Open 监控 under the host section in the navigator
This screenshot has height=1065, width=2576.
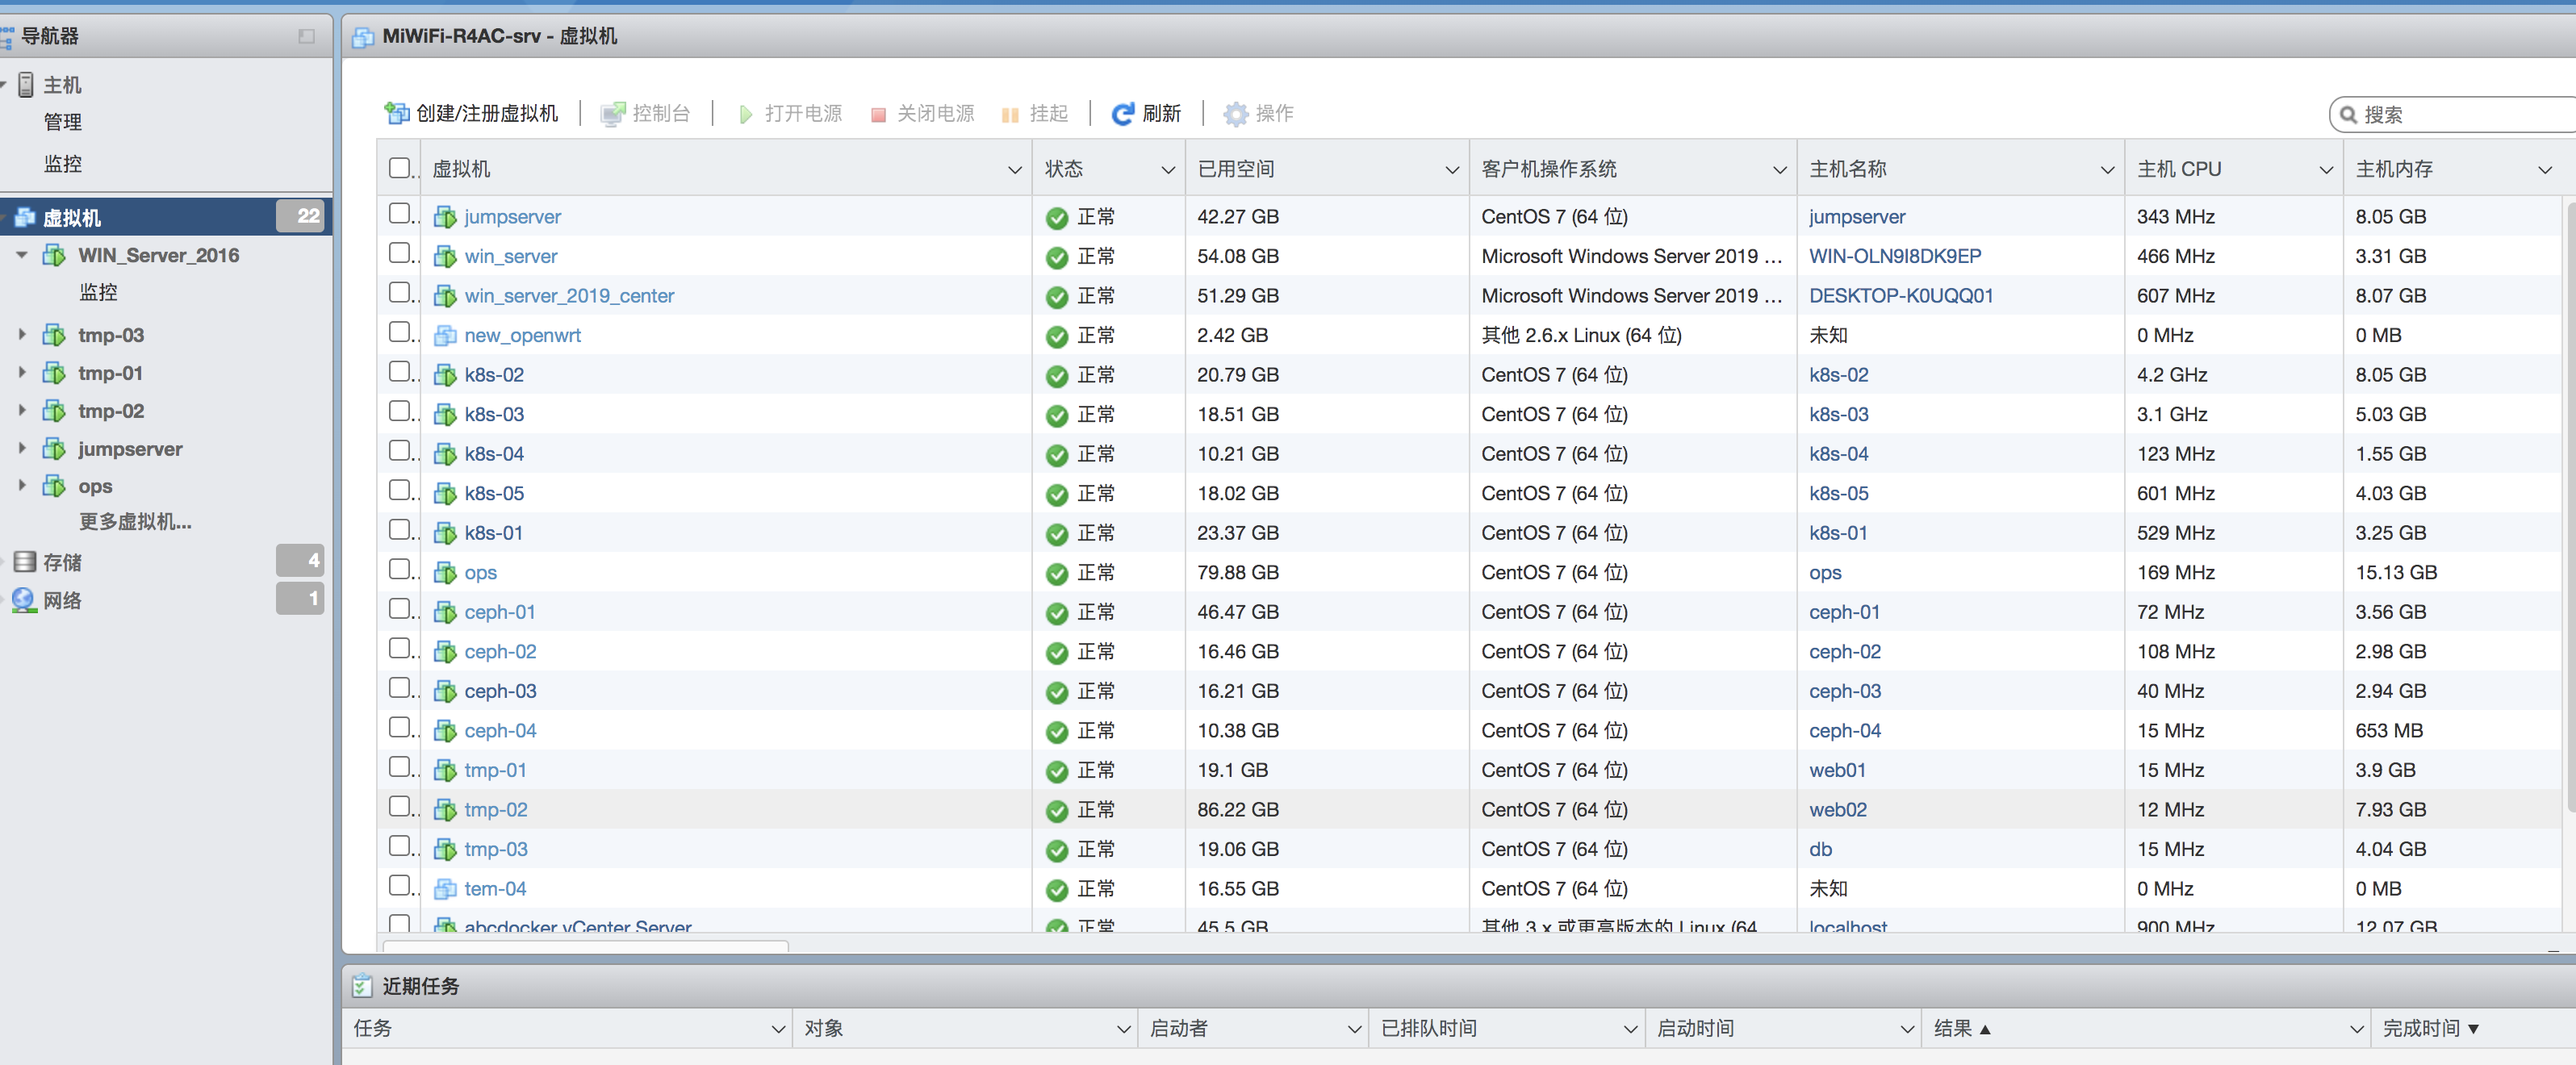63,164
